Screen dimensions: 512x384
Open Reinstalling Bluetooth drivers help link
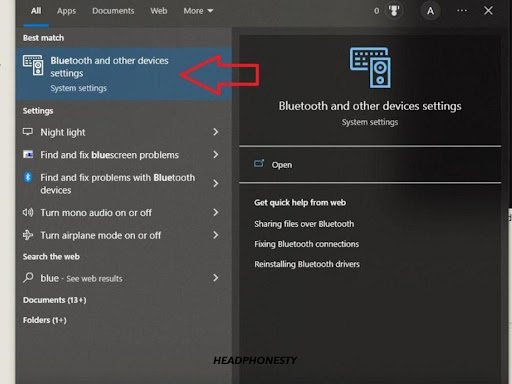pos(307,264)
